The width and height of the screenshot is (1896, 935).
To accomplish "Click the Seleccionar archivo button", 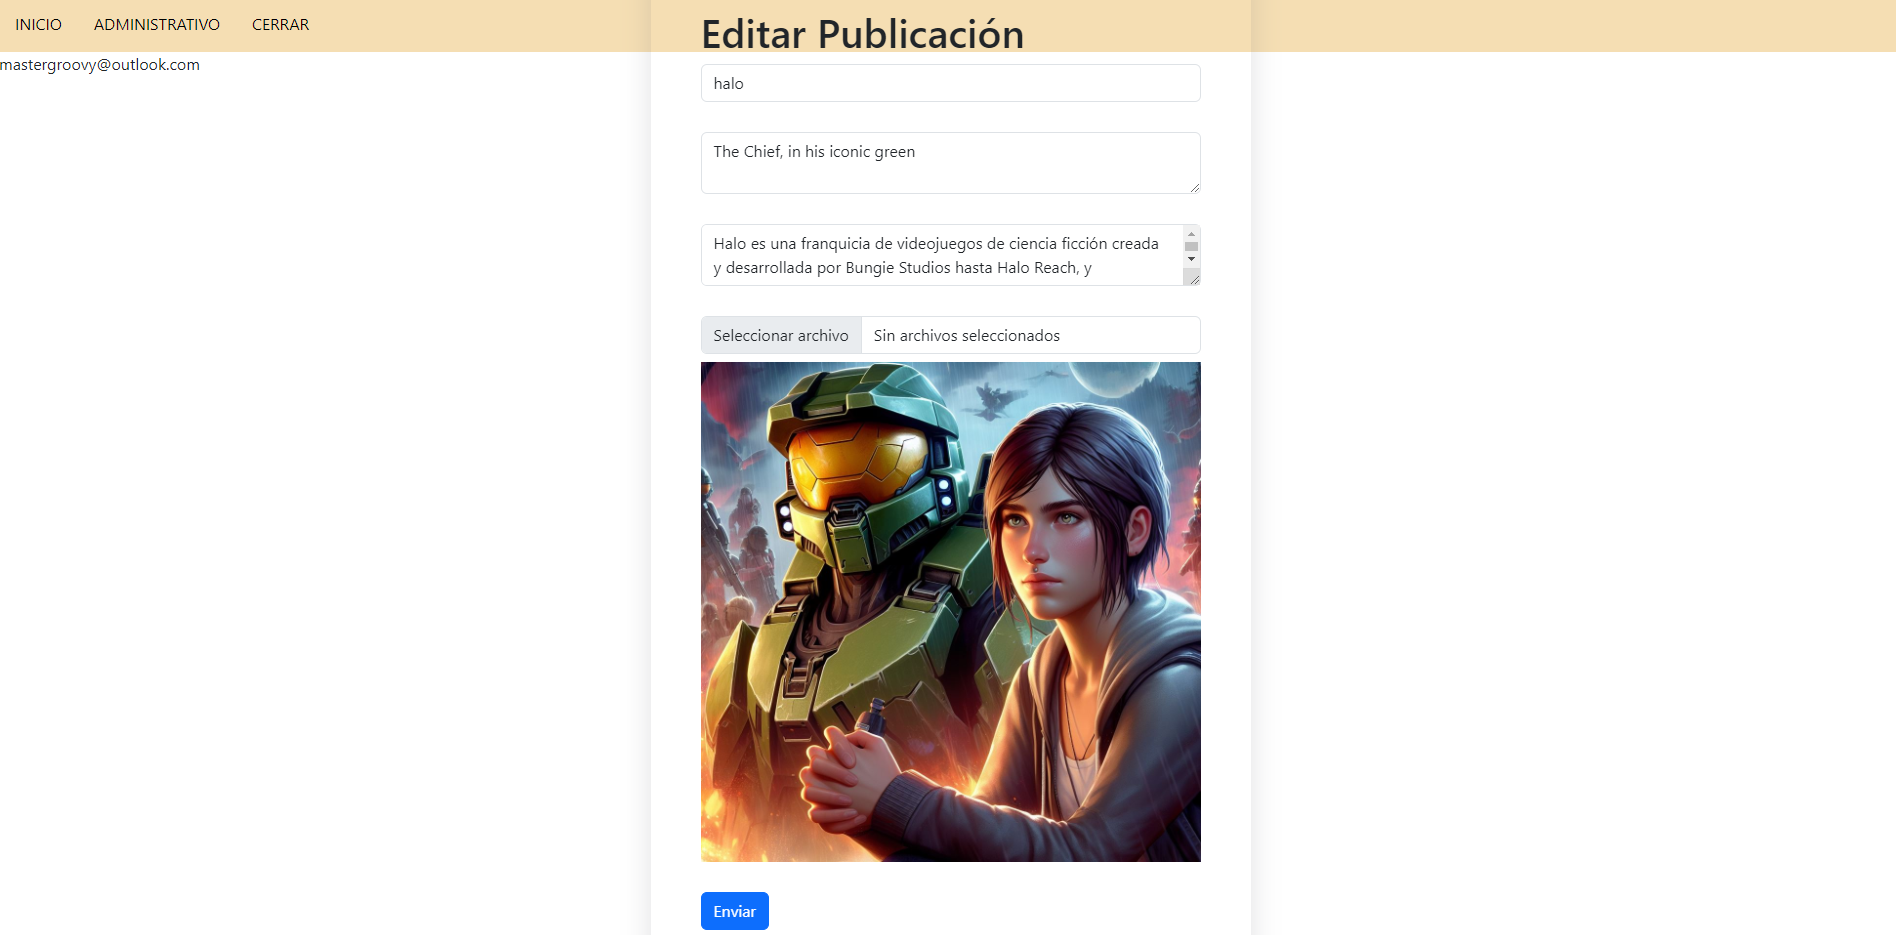I will pos(781,335).
